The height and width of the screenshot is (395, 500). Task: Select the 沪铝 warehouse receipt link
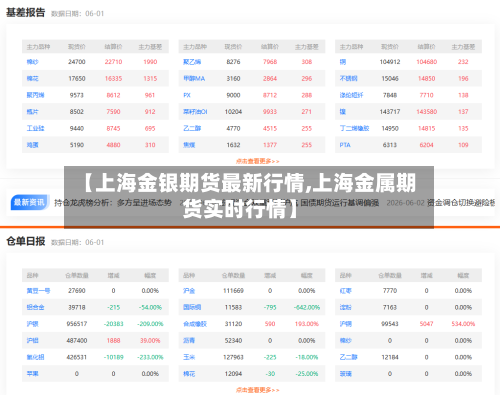tap(32, 341)
